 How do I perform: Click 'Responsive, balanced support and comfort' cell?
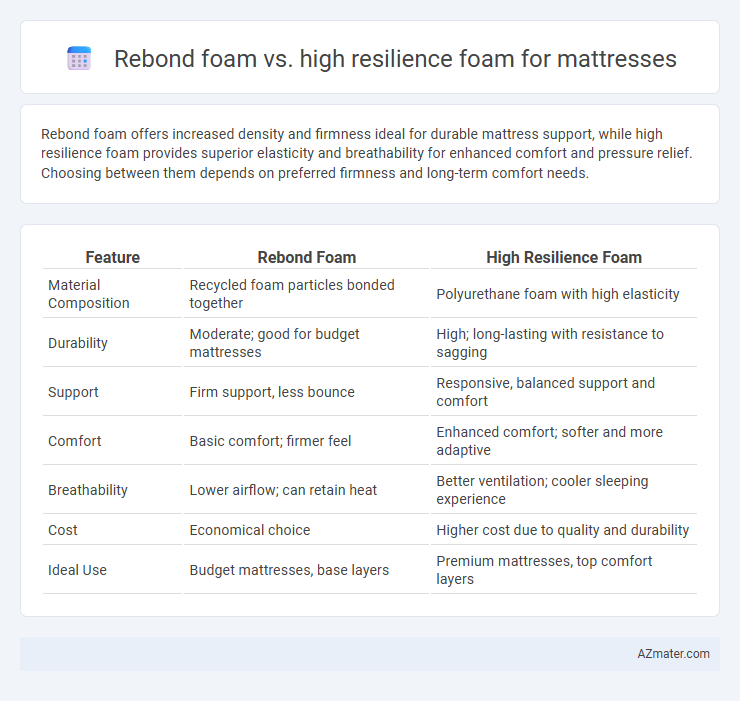coord(545,392)
